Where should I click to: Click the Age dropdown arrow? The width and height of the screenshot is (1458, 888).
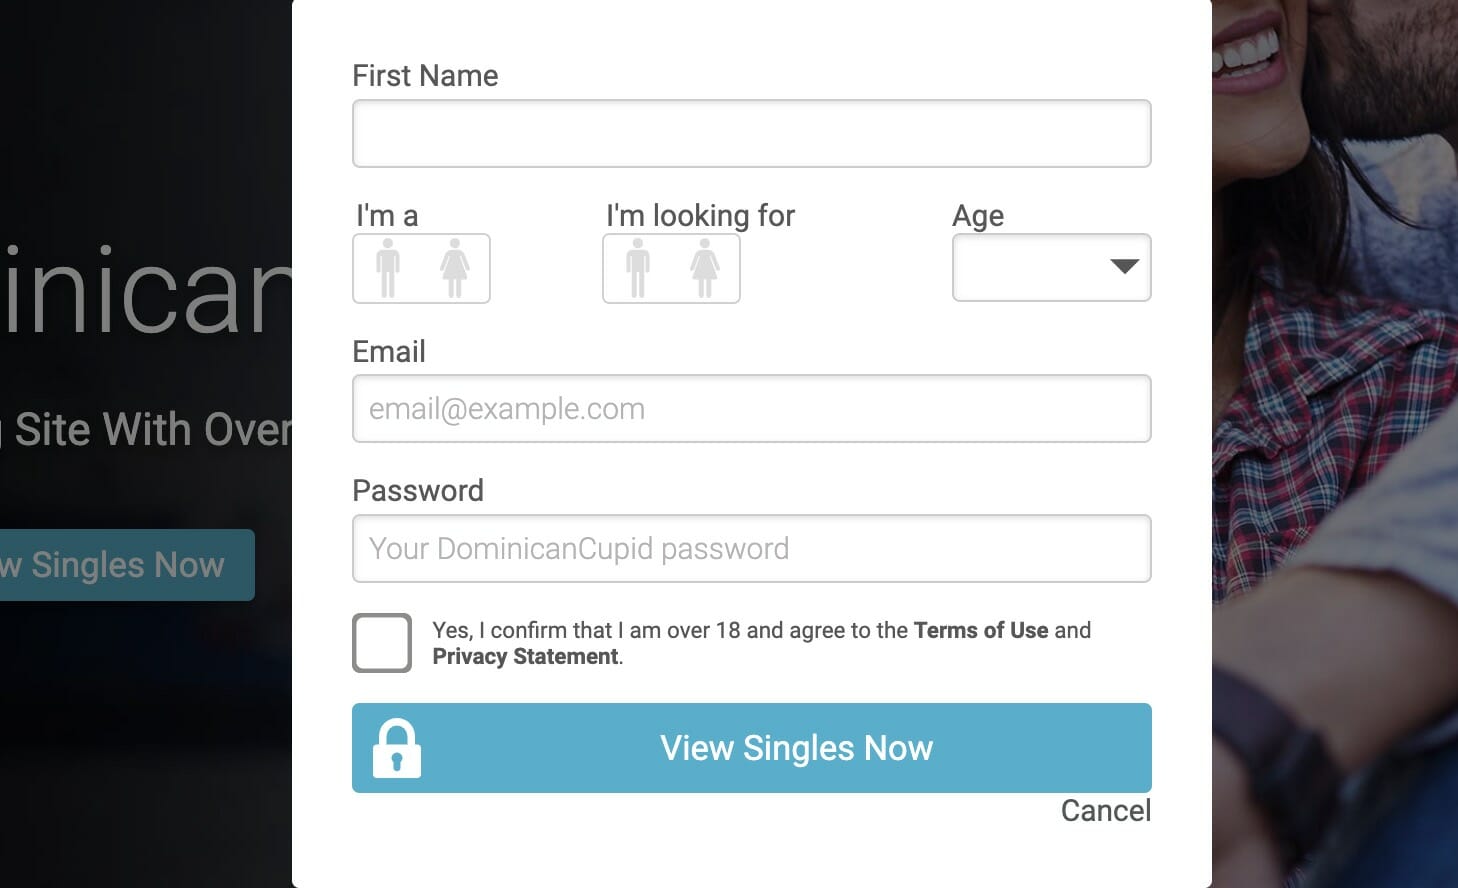1125,266
